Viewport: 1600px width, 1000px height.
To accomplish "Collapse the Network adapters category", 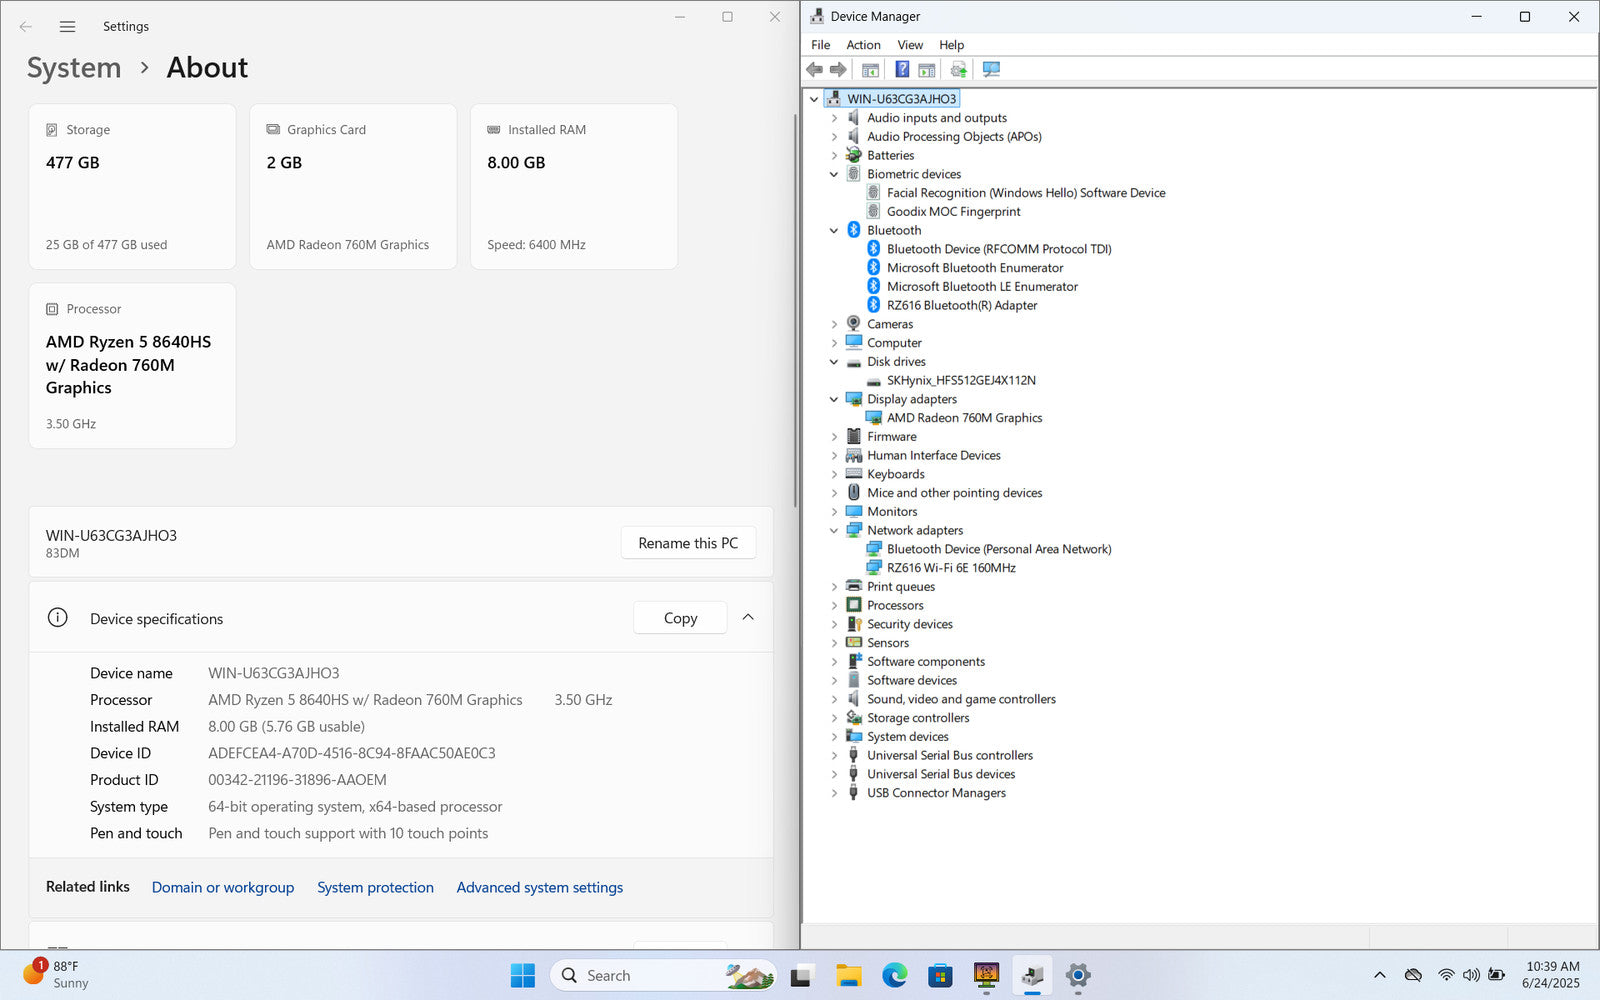I will click(834, 531).
